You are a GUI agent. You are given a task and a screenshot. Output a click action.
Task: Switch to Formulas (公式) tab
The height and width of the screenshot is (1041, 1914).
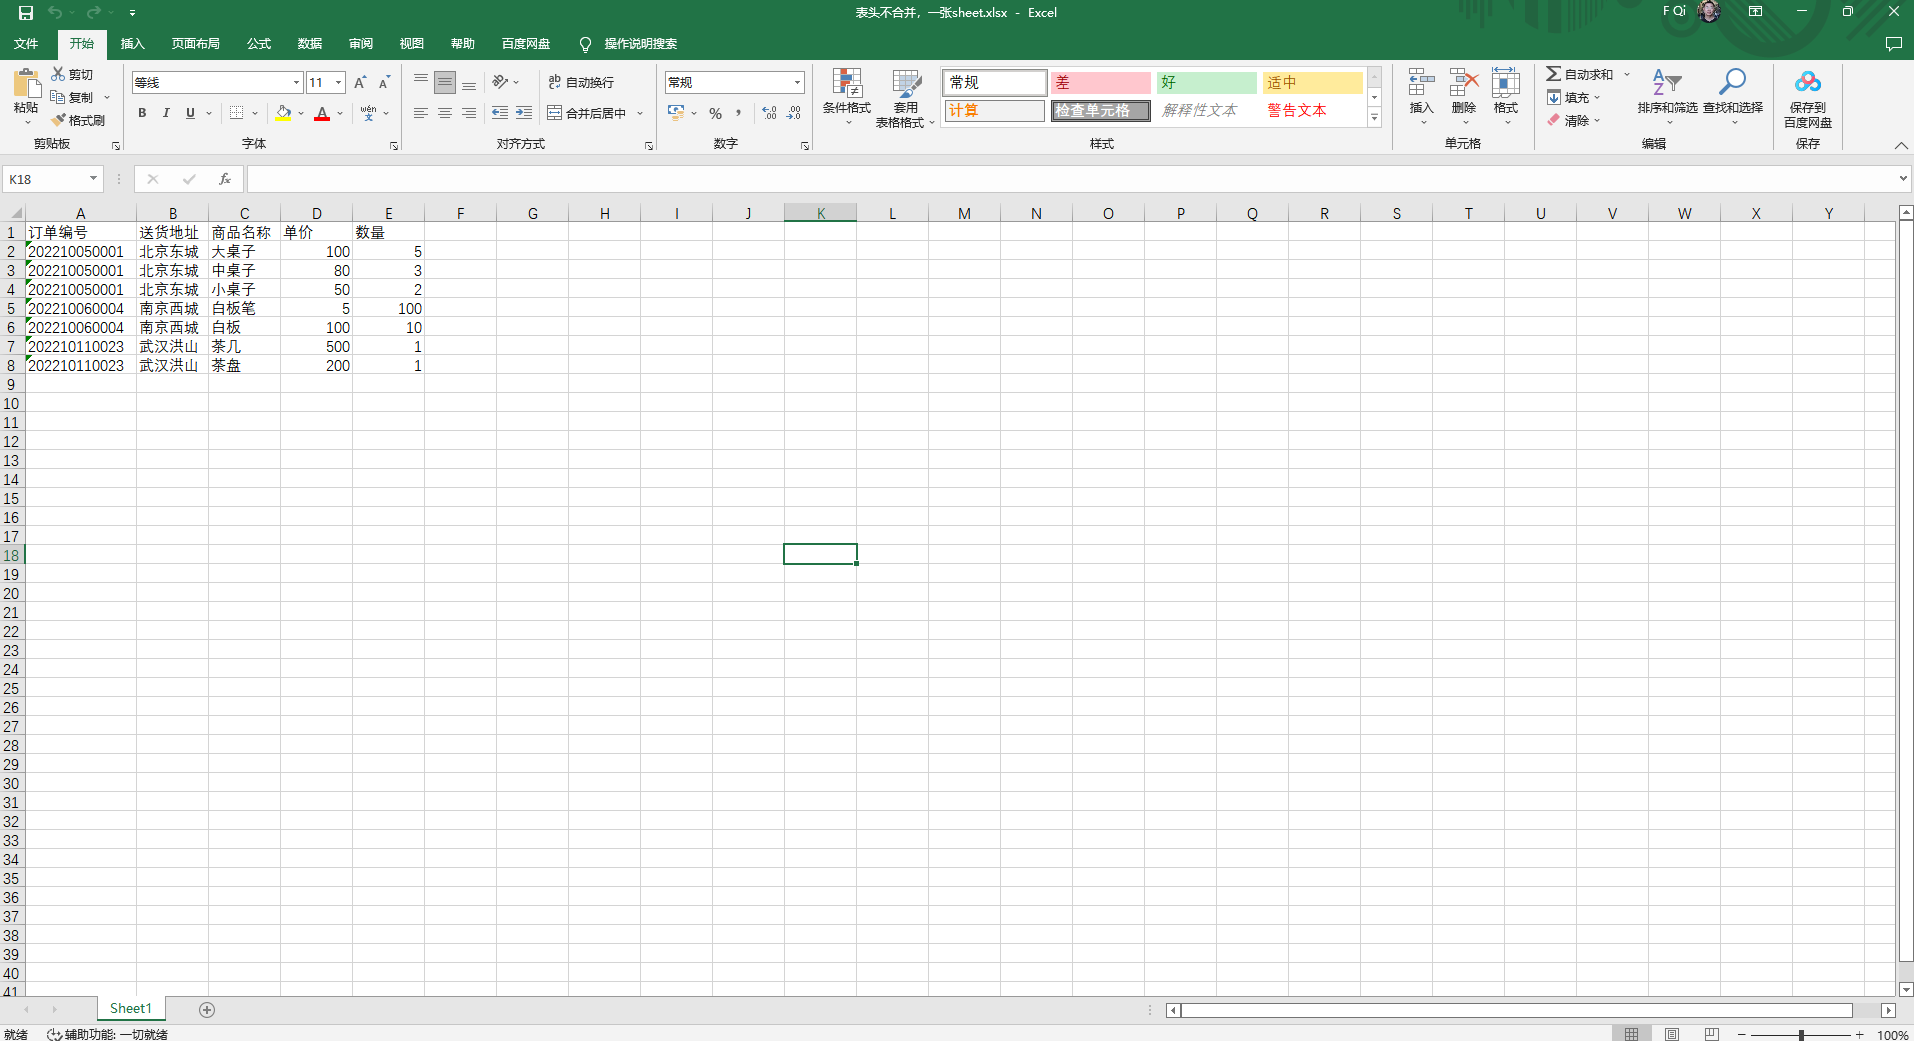click(x=259, y=44)
